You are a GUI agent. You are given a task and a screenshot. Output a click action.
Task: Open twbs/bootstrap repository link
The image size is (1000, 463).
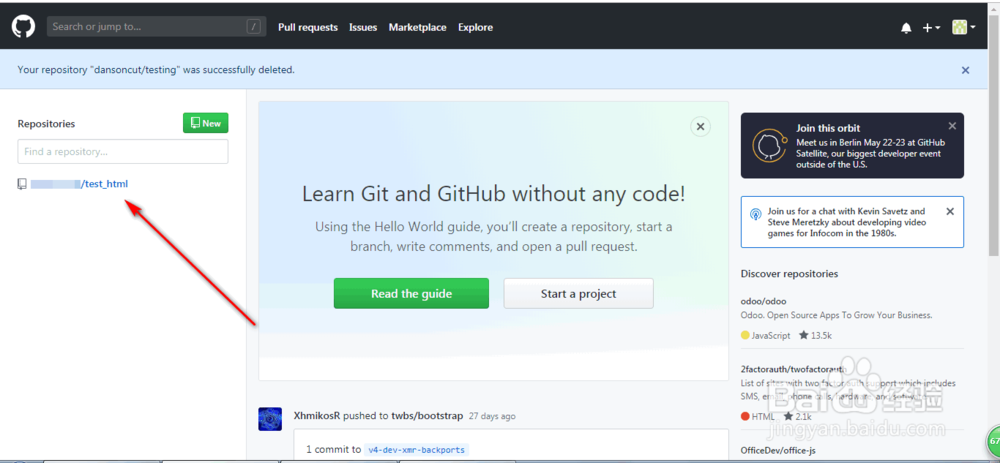tap(427, 416)
